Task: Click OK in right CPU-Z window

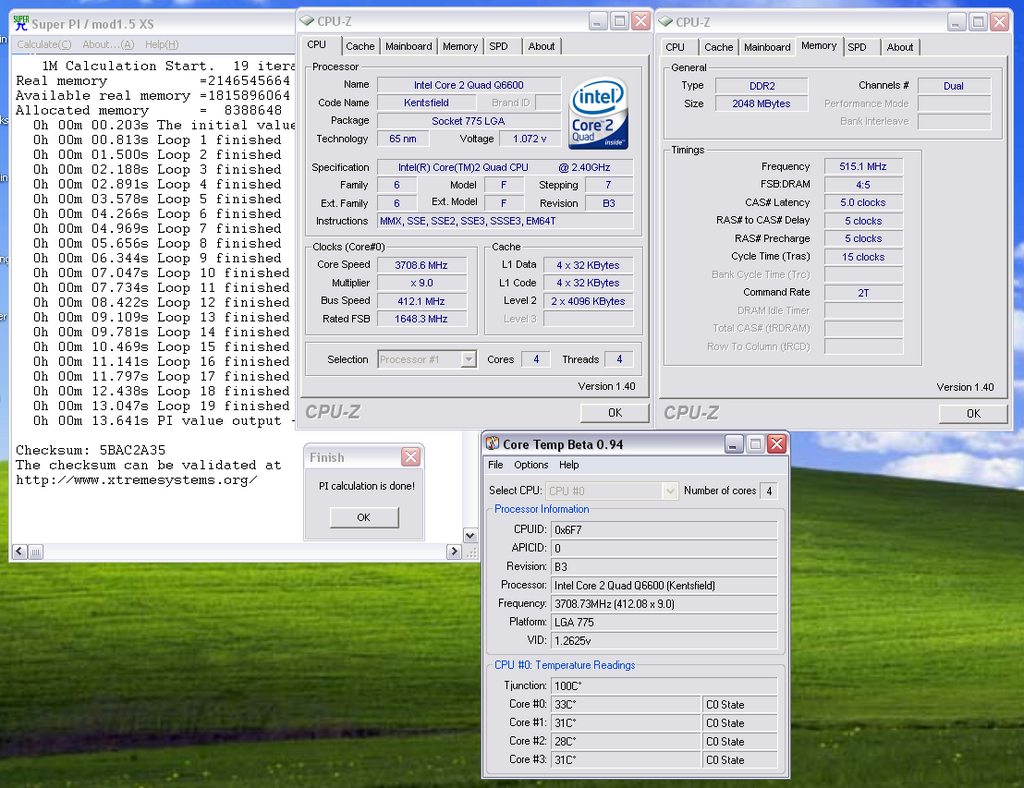Action: click(973, 413)
